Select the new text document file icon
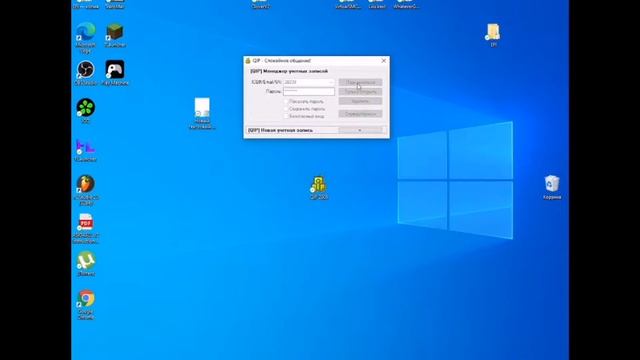 202,108
